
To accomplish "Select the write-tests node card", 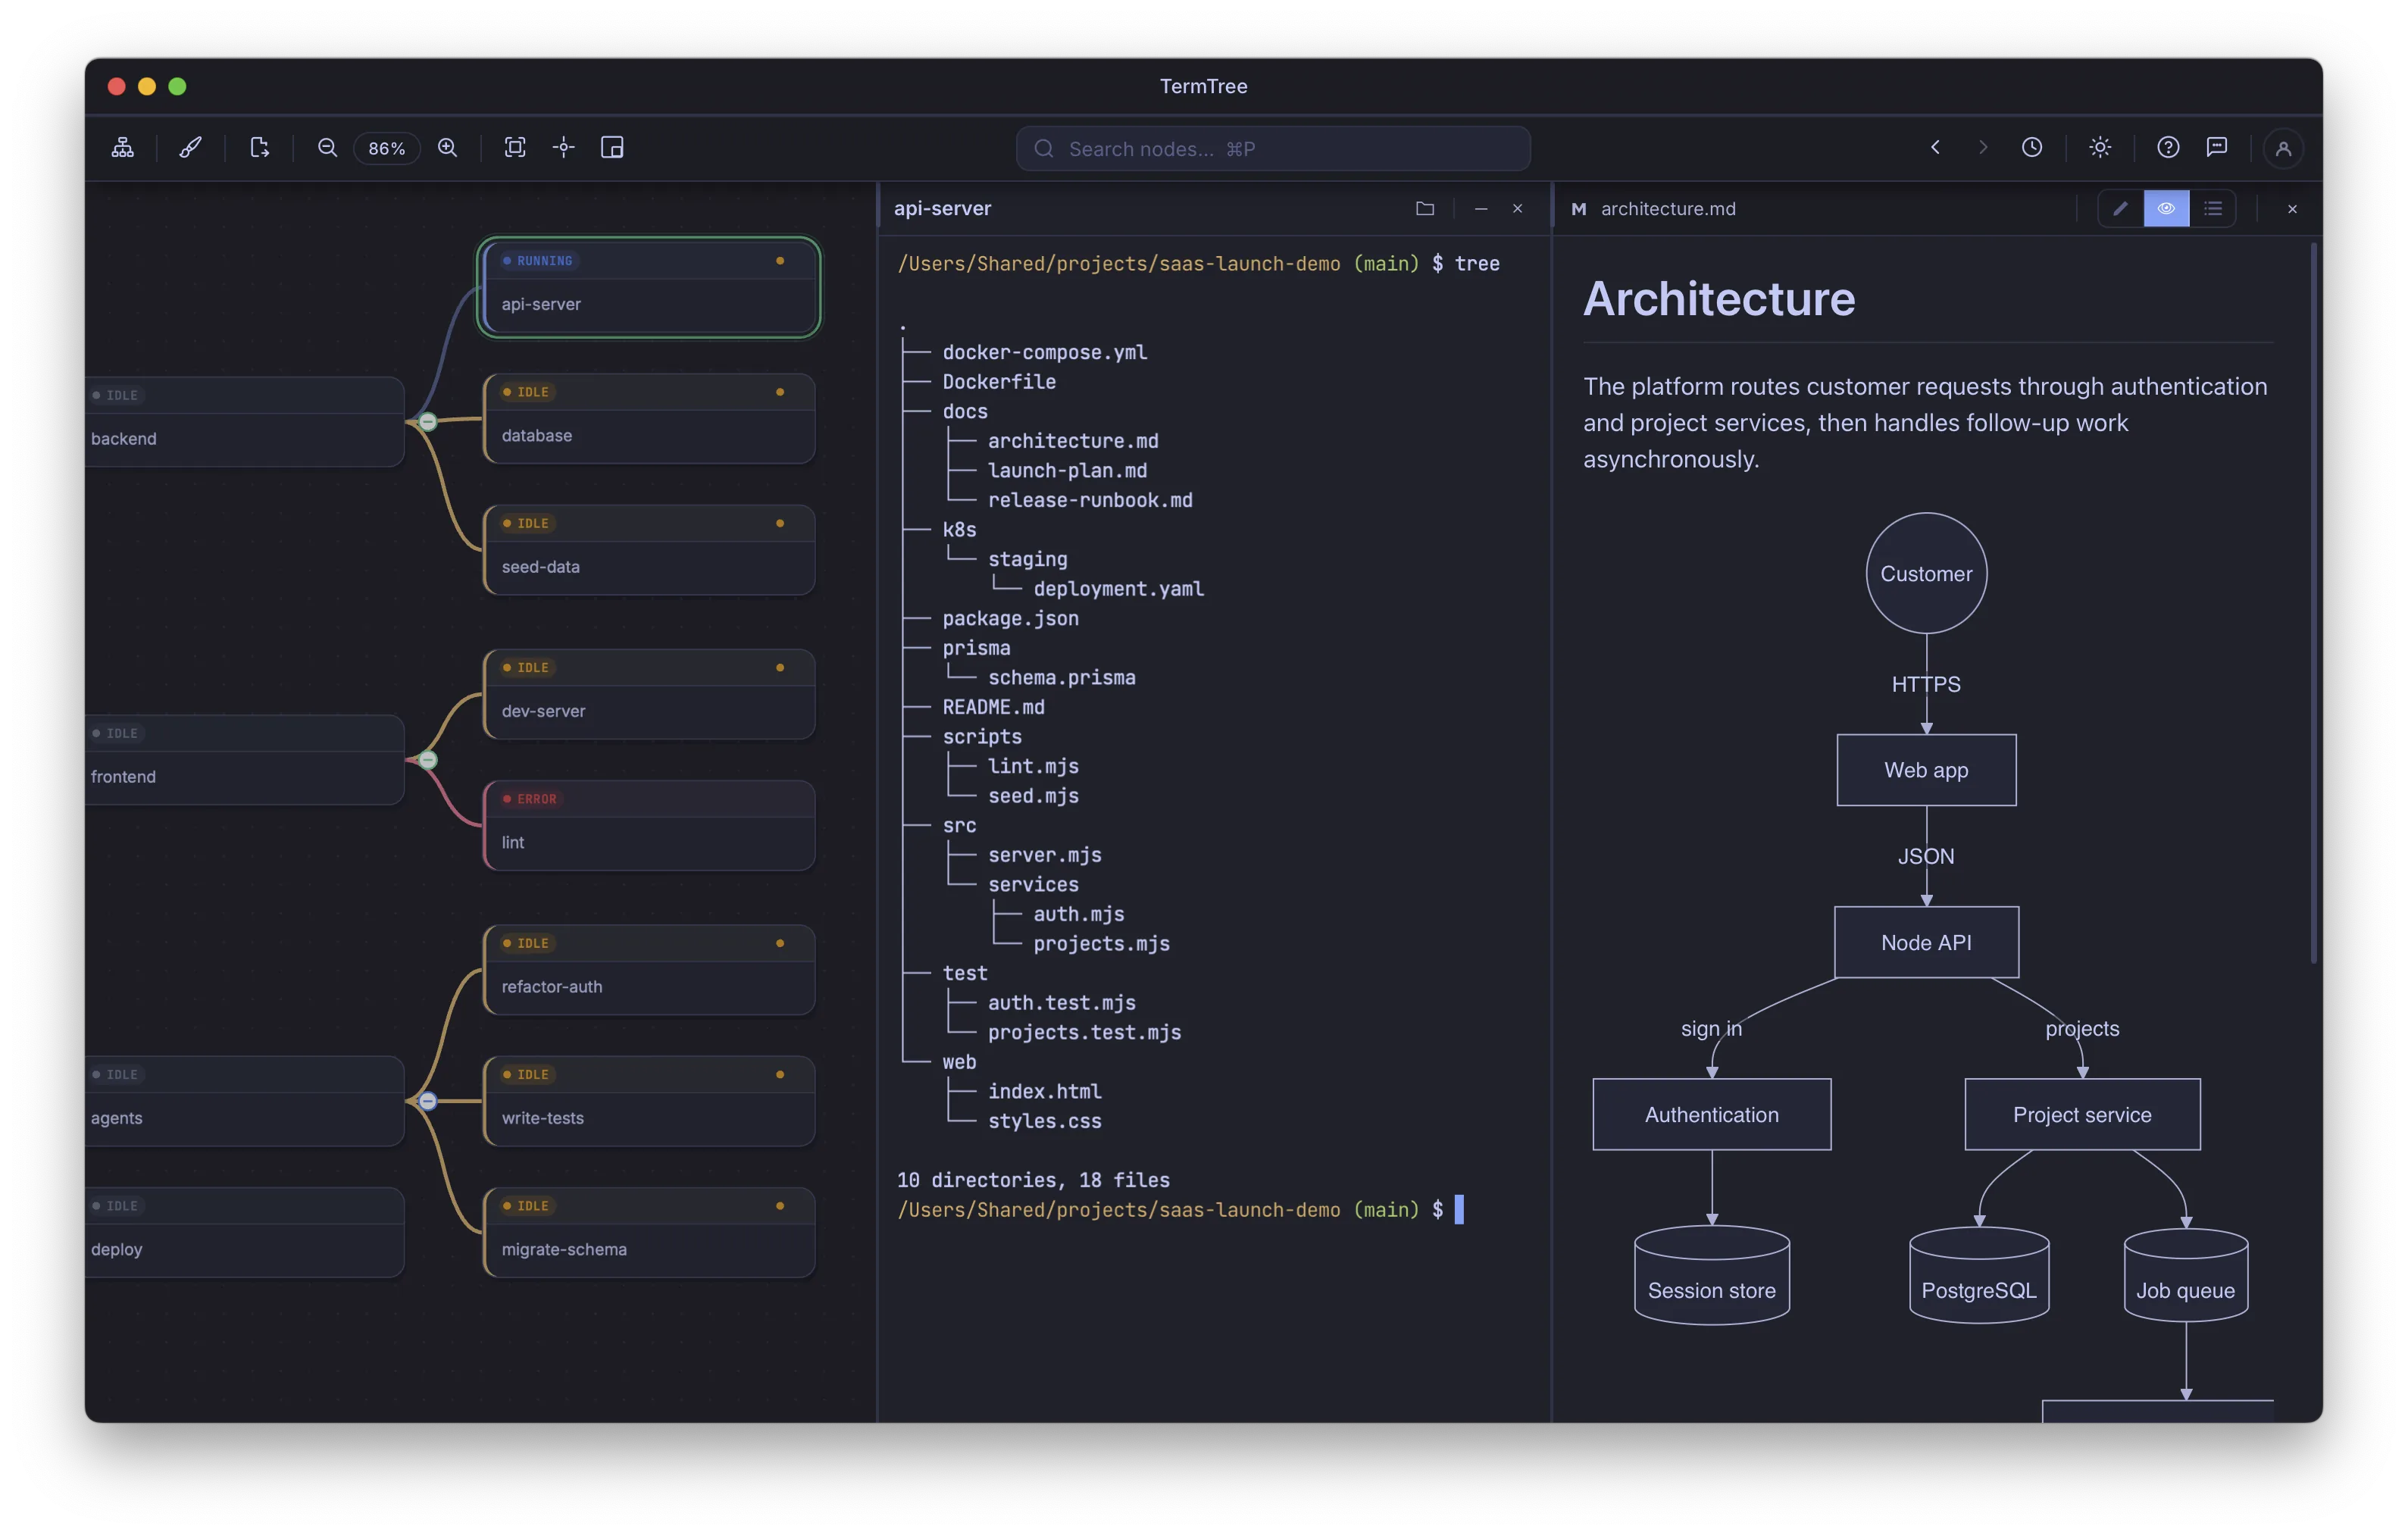I will click(649, 1101).
